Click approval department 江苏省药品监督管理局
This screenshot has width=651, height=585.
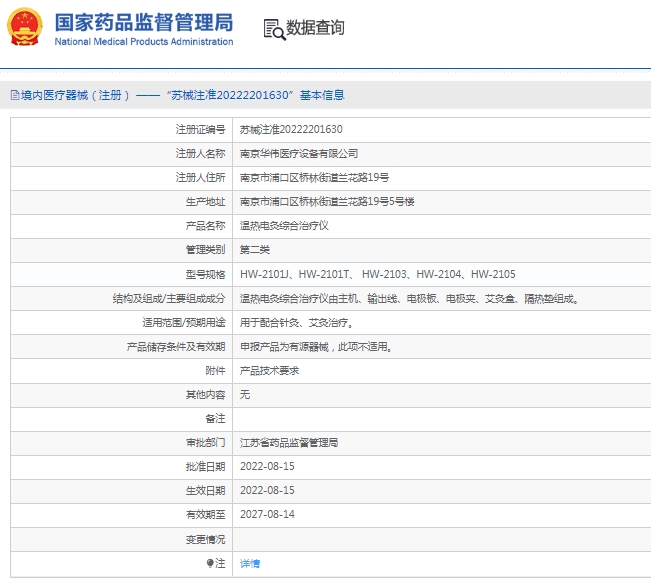coord(289,443)
